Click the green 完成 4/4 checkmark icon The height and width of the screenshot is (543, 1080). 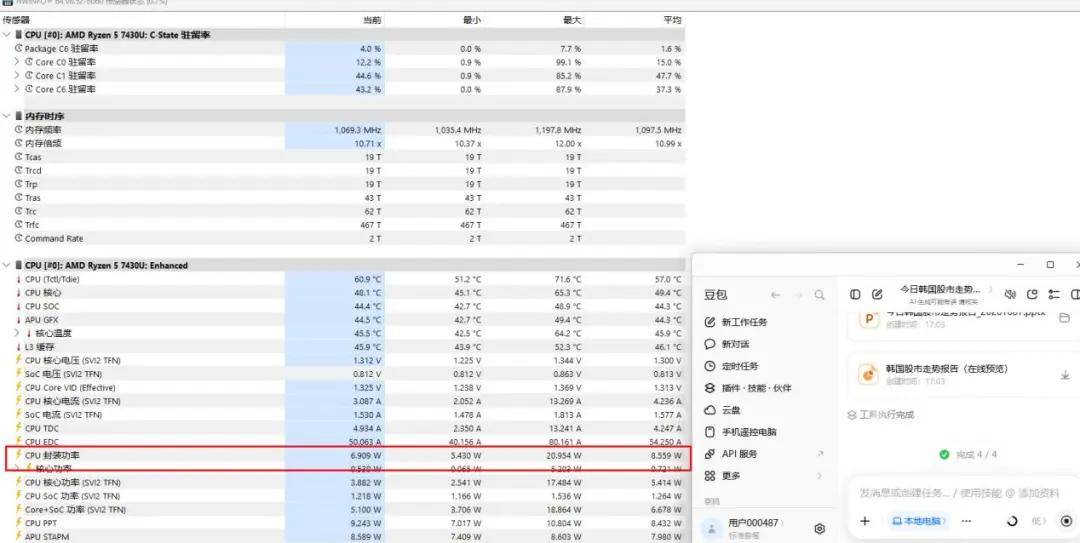(945, 455)
